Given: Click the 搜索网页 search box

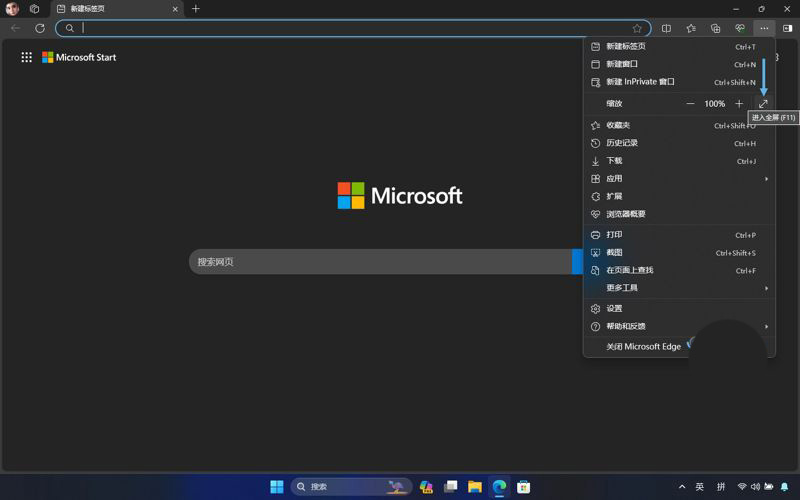Looking at the screenshot, I should (x=381, y=262).
